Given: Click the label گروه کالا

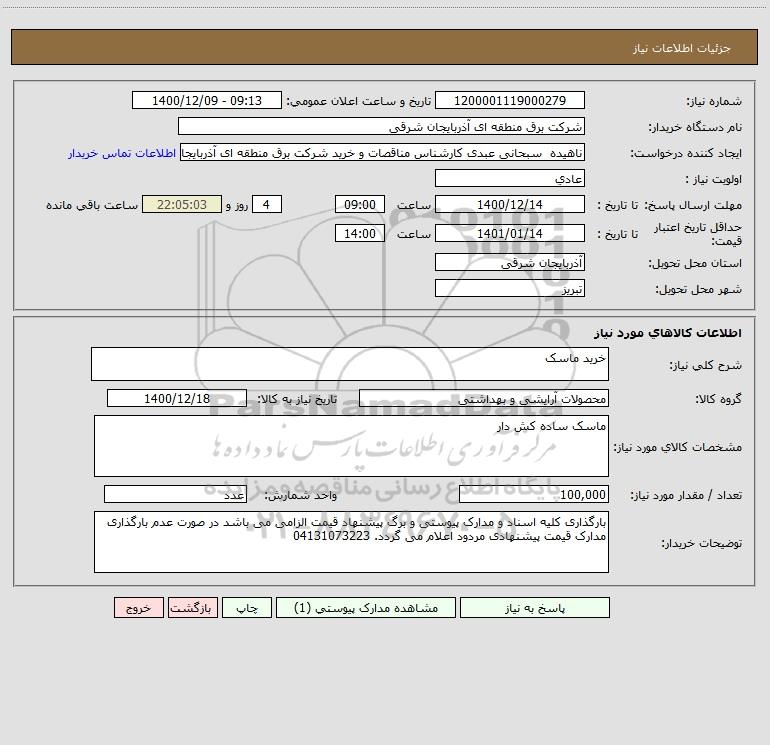Looking at the screenshot, I should pos(718,400).
